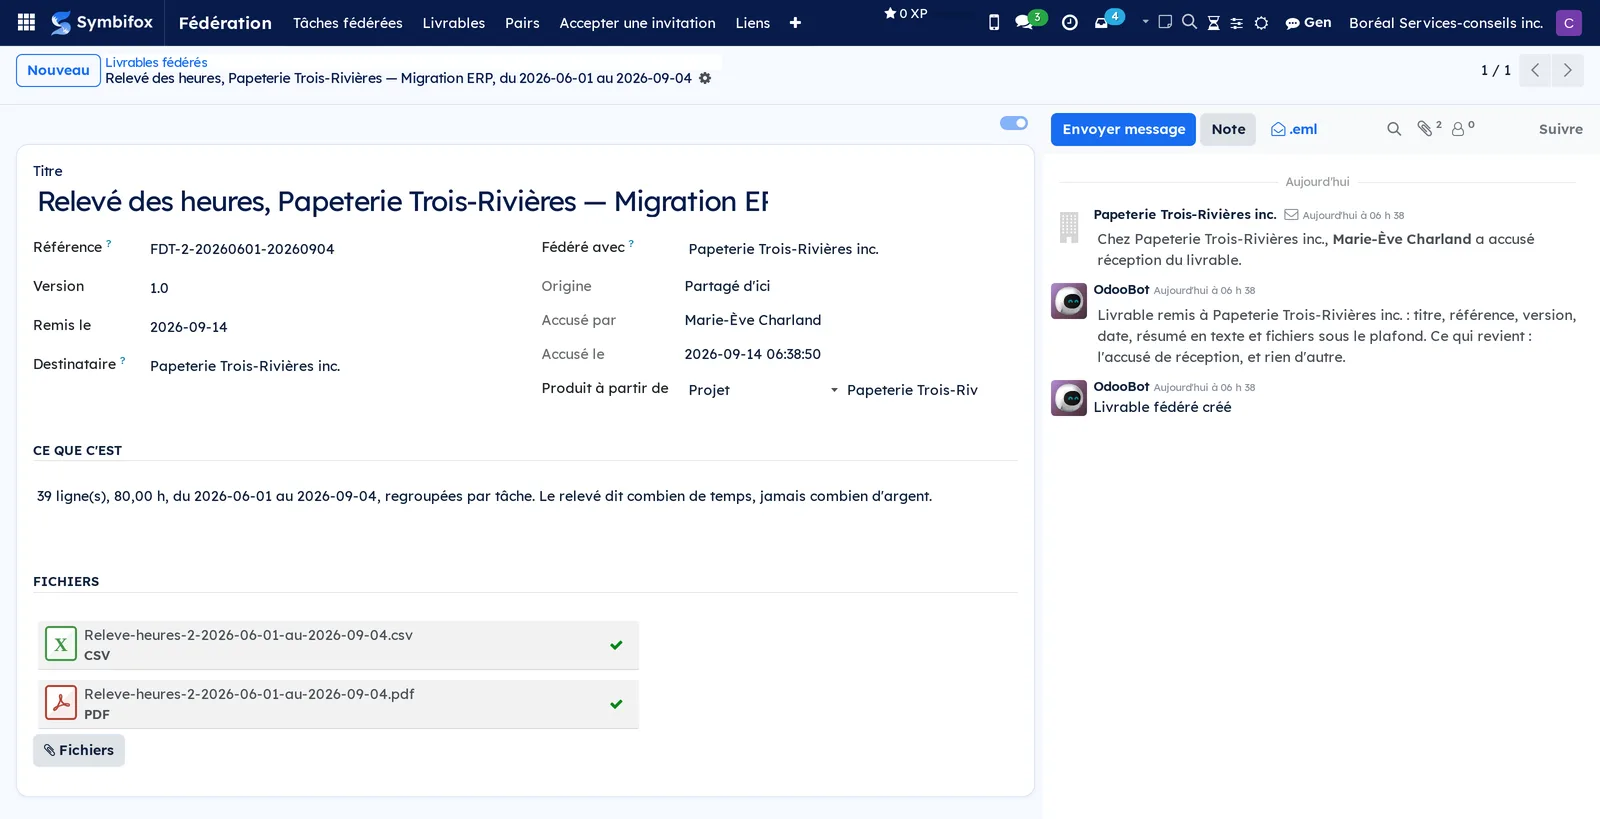Open conversations with 3 unread messages
This screenshot has width=1600, height=819.
[x=1029, y=21]
